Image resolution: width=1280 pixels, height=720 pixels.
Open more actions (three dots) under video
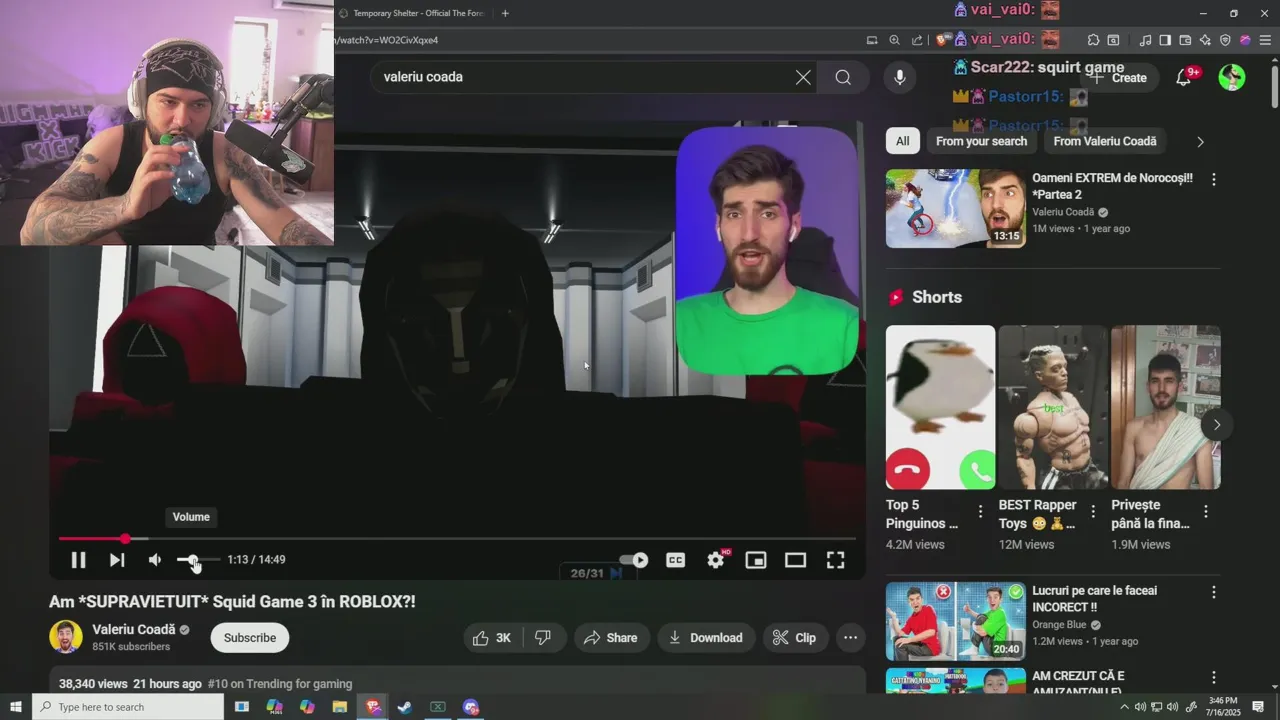850,638
